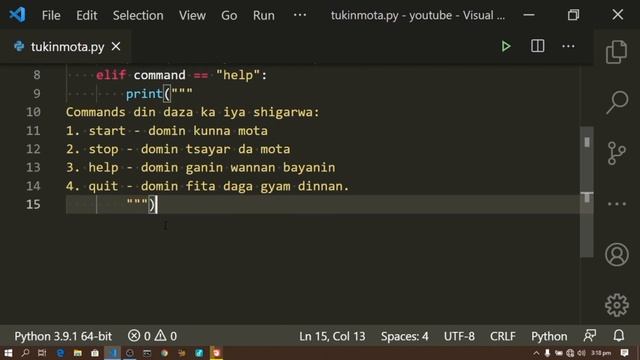Open File Explorer from the taskbar
The width and height of the screenshot is (640, 360).
pyautogui.click(x=78, y=353)
